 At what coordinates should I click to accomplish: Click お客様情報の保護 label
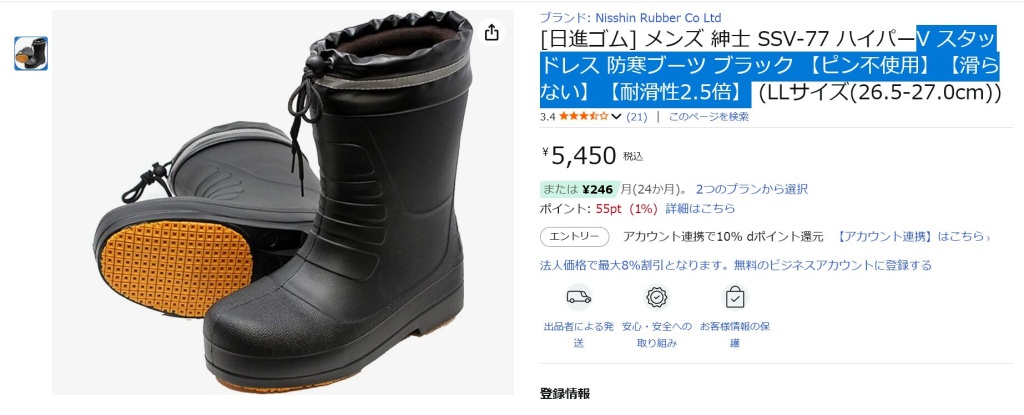tap(735, 334)
